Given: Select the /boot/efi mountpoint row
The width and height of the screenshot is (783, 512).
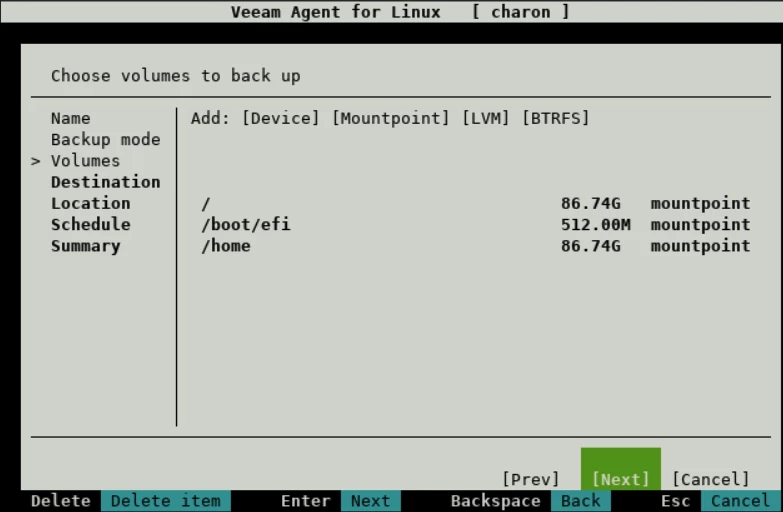Looking at the screenshot, I should tap(475, 224).
